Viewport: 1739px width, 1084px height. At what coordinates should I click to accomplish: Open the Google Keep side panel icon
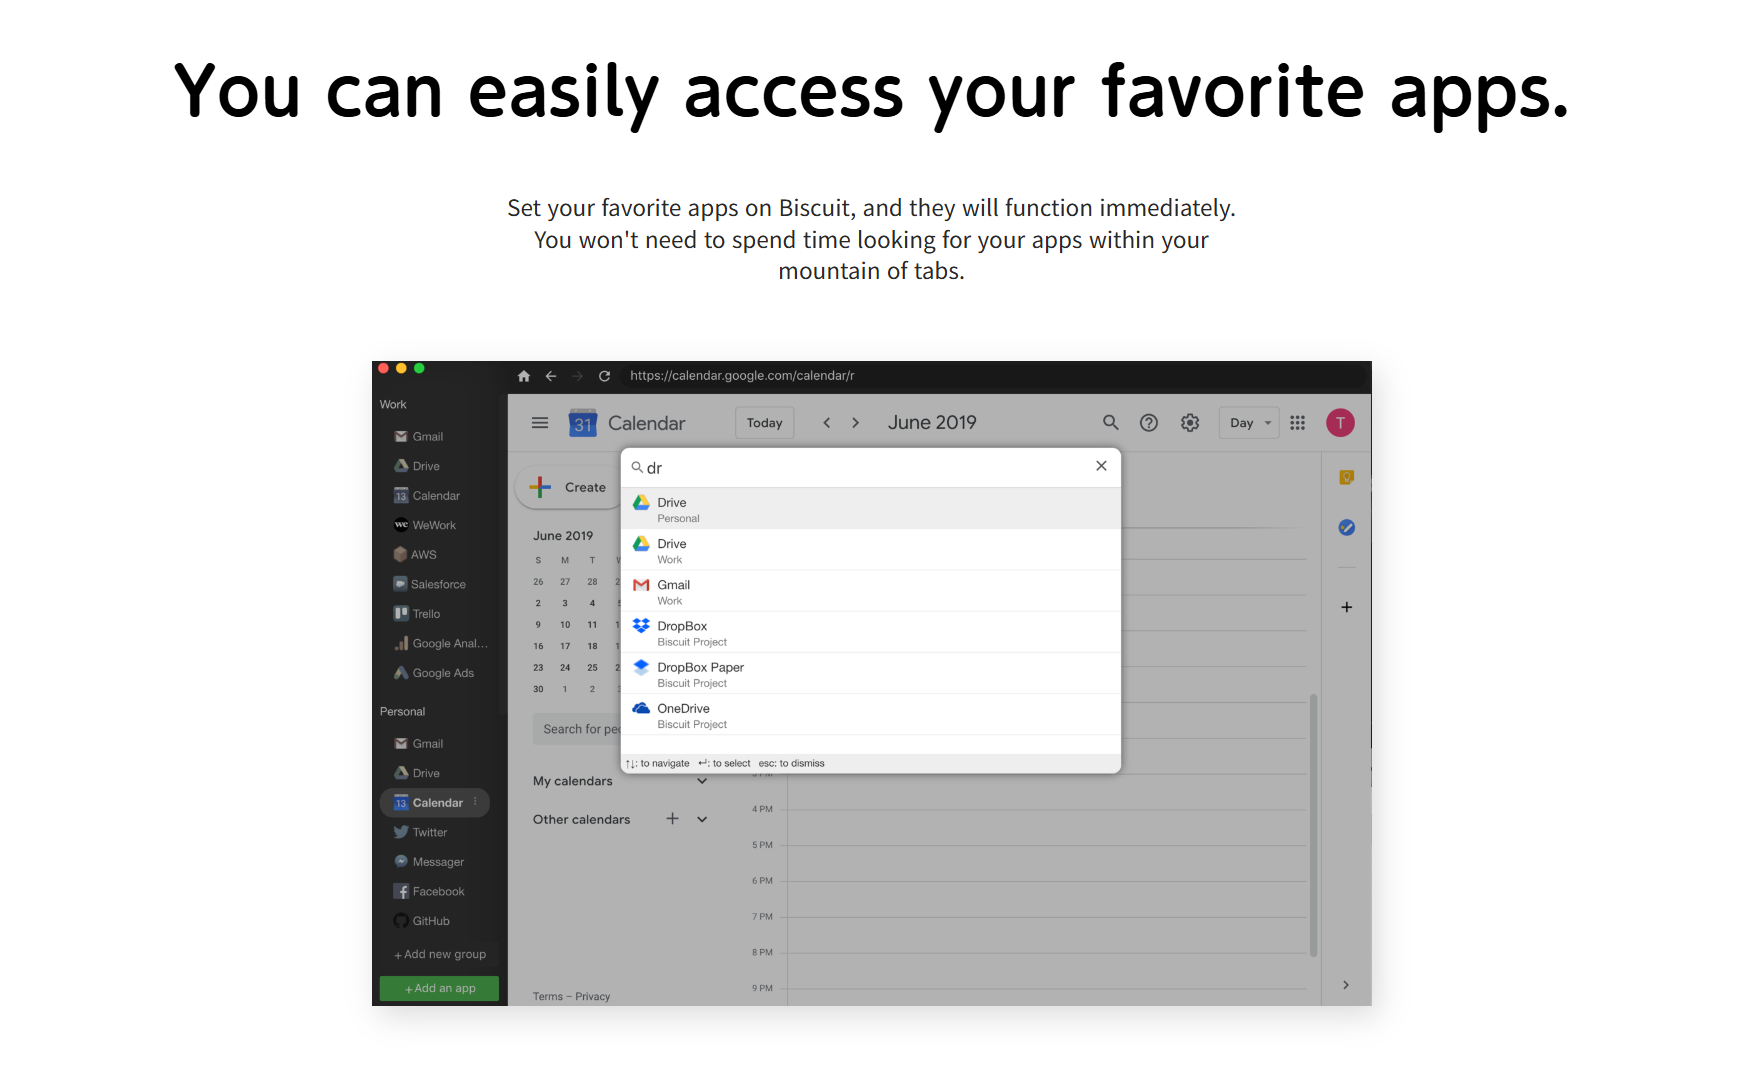coord(1346,478)
